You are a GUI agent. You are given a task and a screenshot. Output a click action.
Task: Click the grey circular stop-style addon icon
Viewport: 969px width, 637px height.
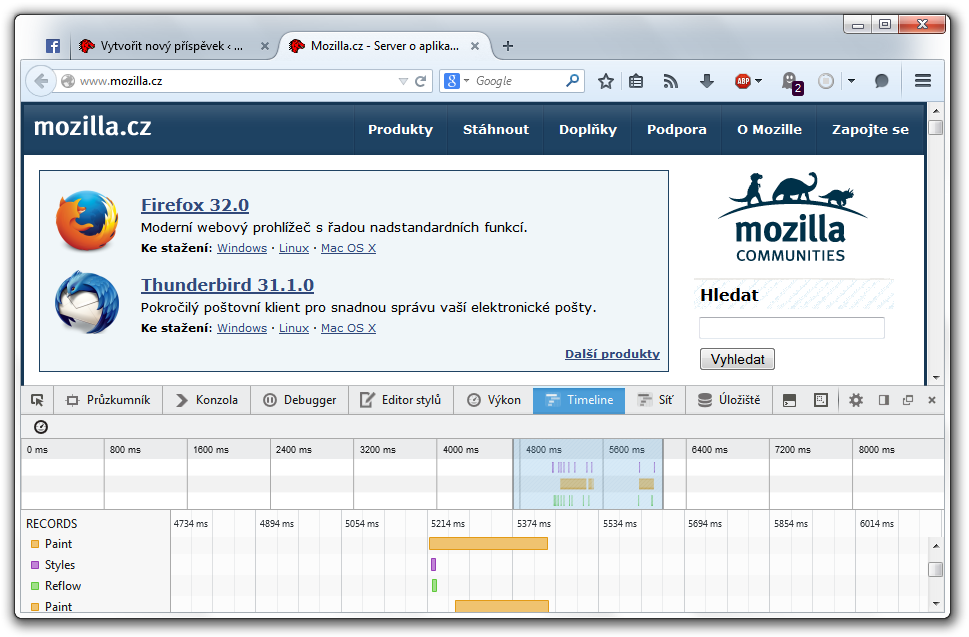coord(826,81)
